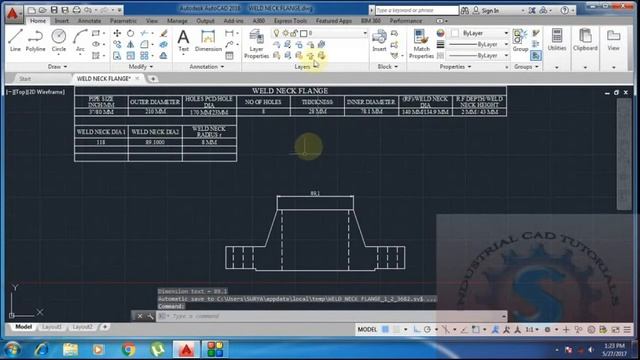Toggle drawing grid display in status bar
The height and width of the screenshot is (360, 640).
(385, 329)
